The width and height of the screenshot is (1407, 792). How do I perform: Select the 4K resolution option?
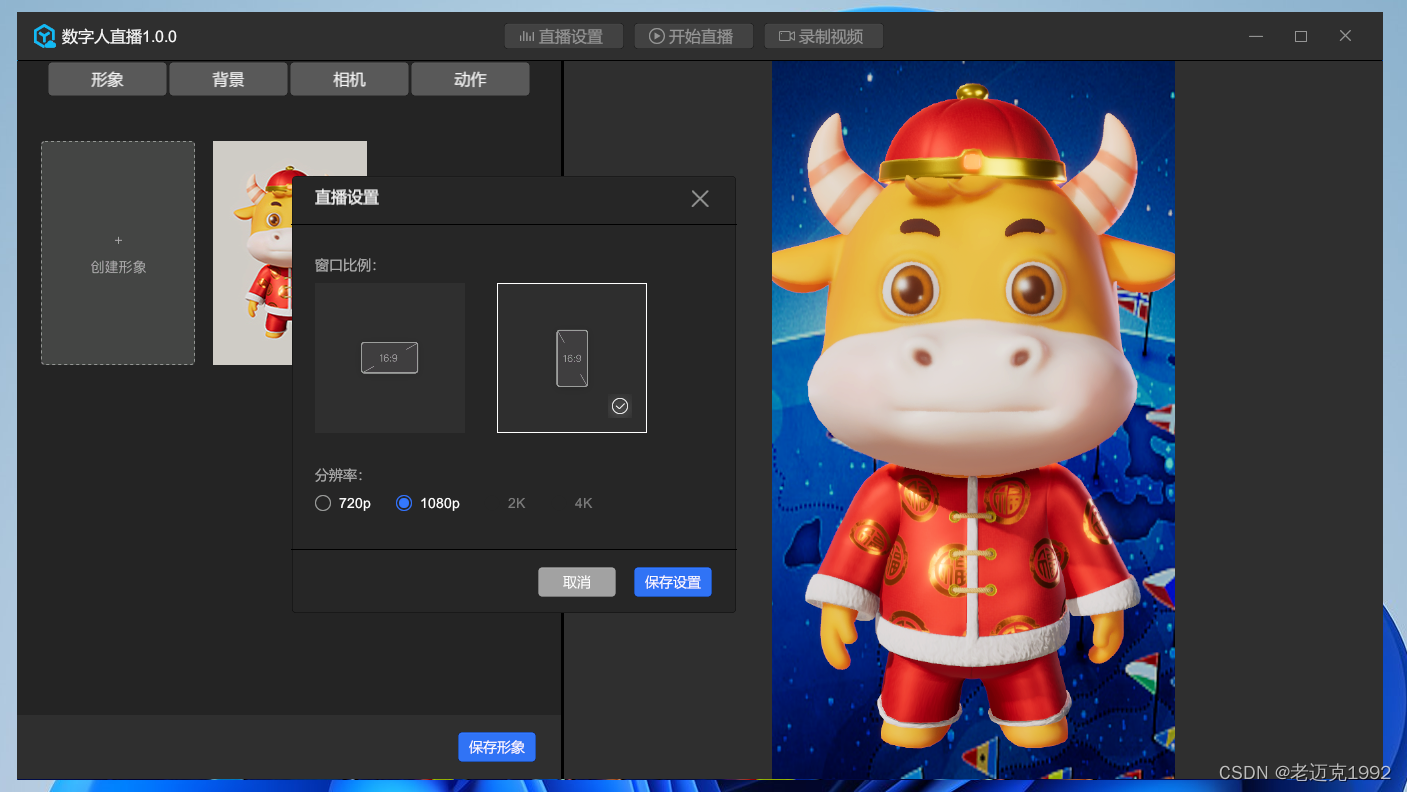[584, 503]
